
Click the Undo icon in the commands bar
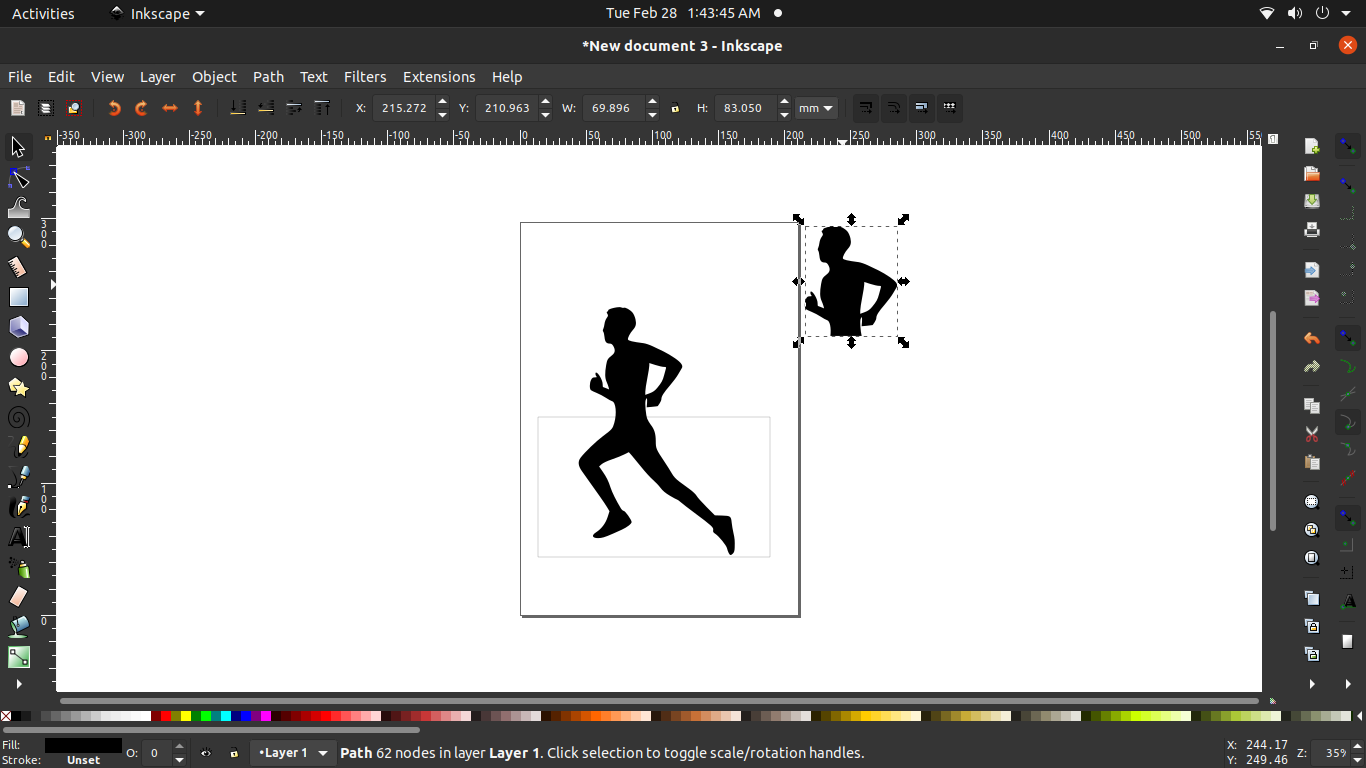pos(1311,338)
